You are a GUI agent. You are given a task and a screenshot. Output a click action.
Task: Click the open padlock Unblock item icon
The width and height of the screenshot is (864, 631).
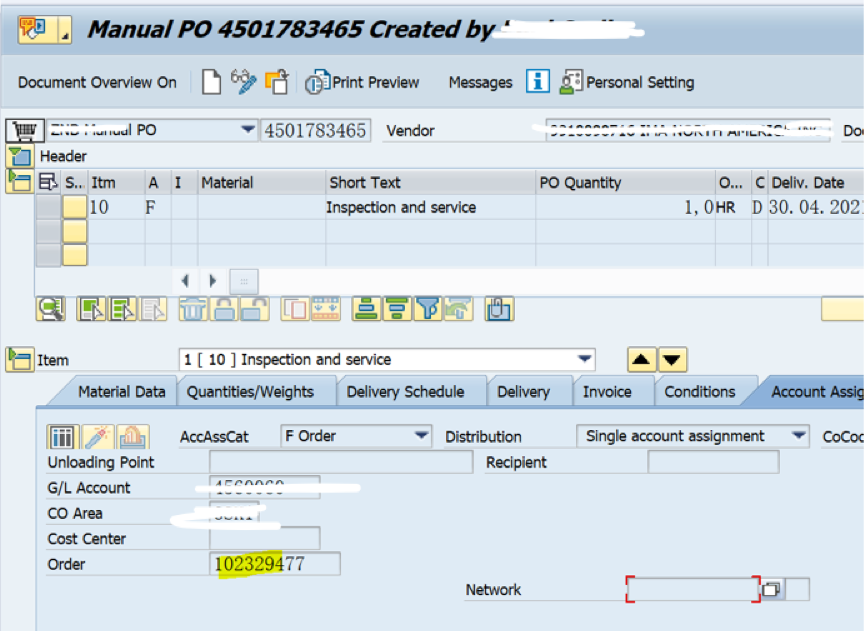pyautogui.click(x=255, y=309)
